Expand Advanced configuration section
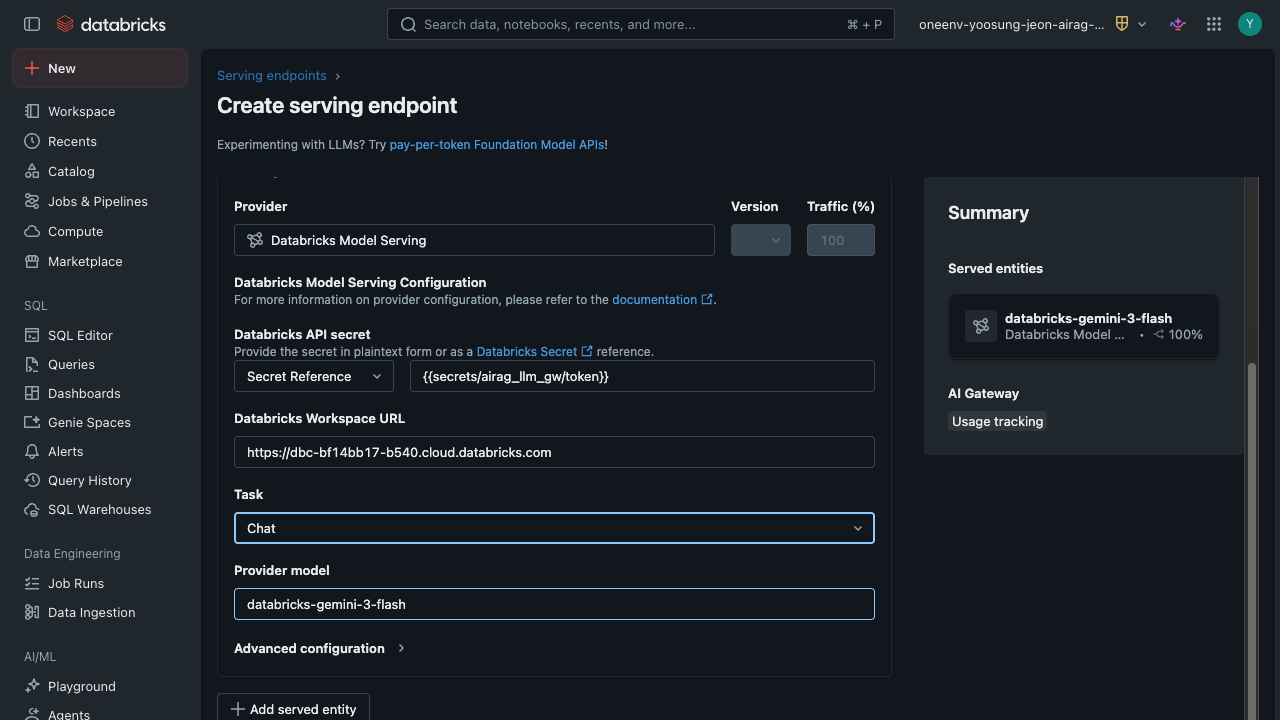Viewport: 1280px width, 720px height. 320,648
